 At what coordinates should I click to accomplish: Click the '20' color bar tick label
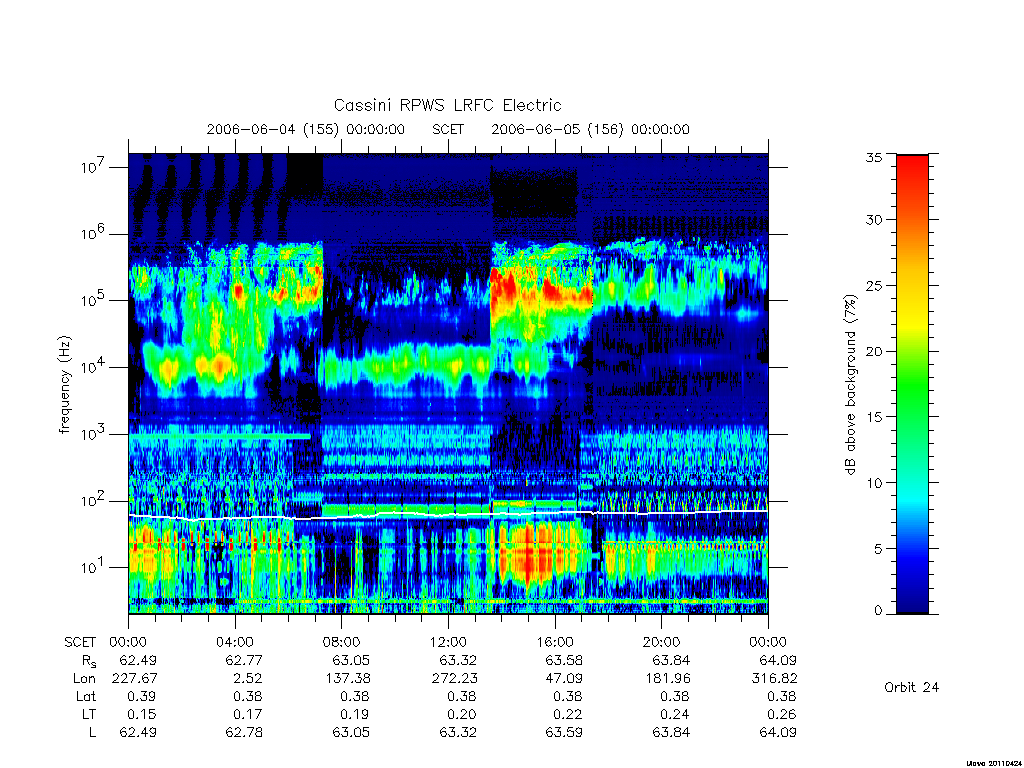(x=873, y=351)
